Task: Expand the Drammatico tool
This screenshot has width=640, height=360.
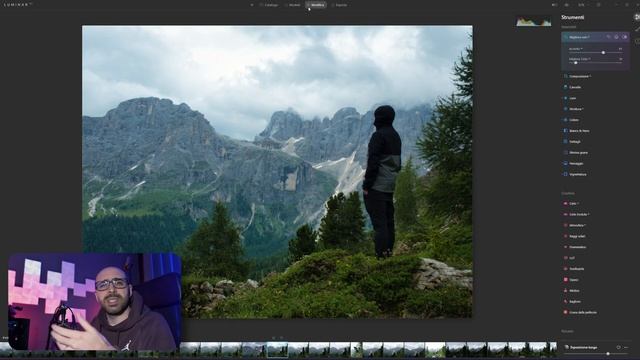Action: tap(575, 247)
